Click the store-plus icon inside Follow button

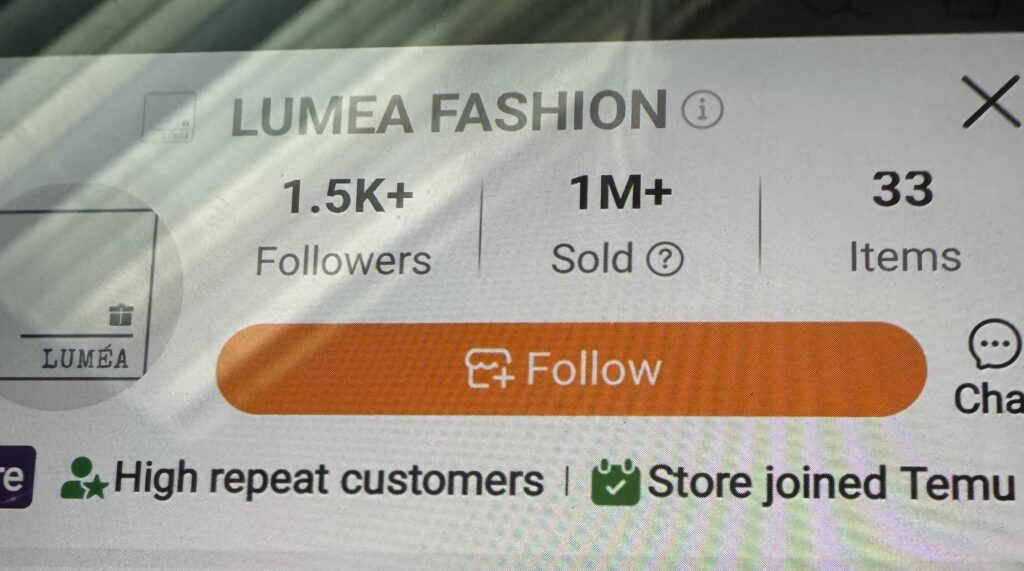pos(489,368)
